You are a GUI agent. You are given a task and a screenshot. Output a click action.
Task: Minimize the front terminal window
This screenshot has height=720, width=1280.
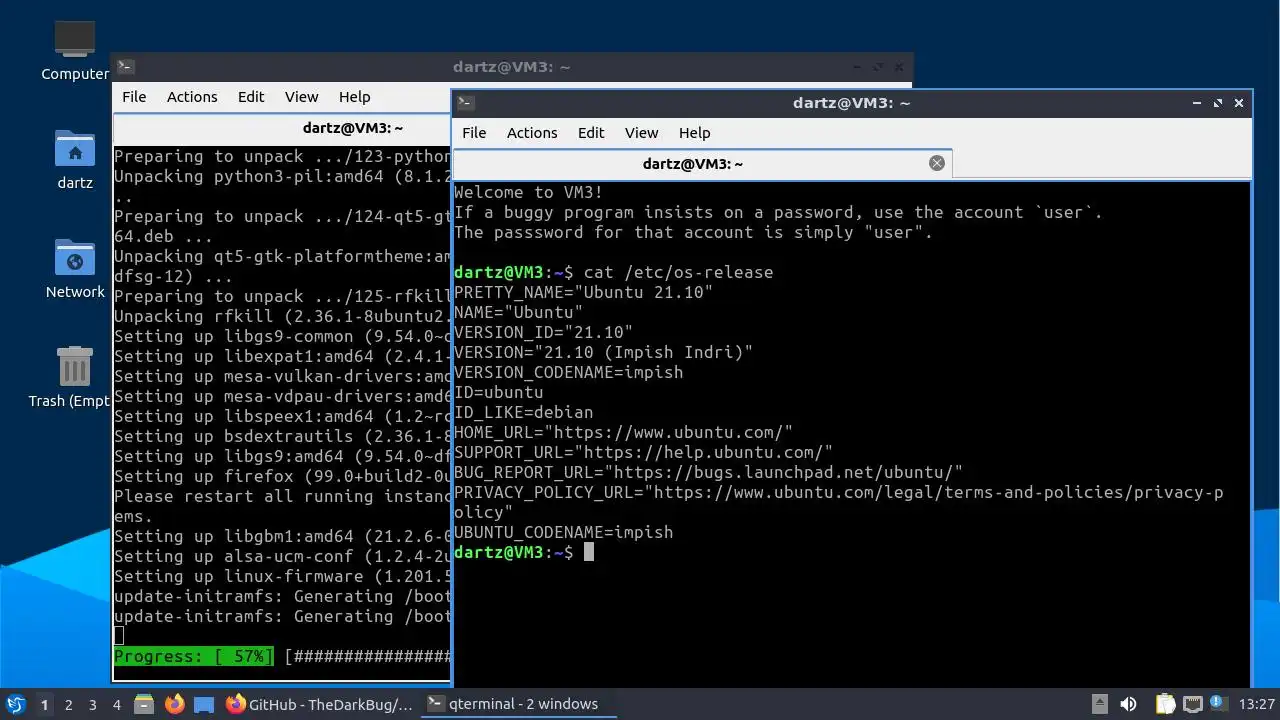1197,103
